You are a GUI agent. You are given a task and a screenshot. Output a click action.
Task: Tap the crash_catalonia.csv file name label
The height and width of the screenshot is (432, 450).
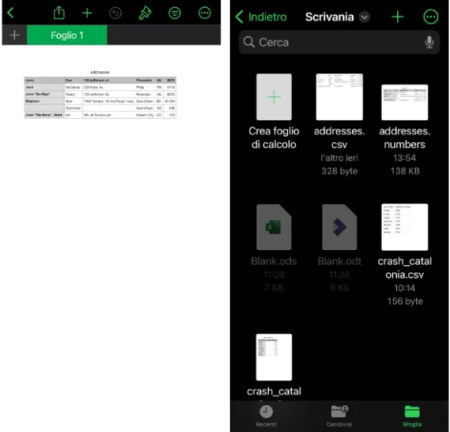405,268
